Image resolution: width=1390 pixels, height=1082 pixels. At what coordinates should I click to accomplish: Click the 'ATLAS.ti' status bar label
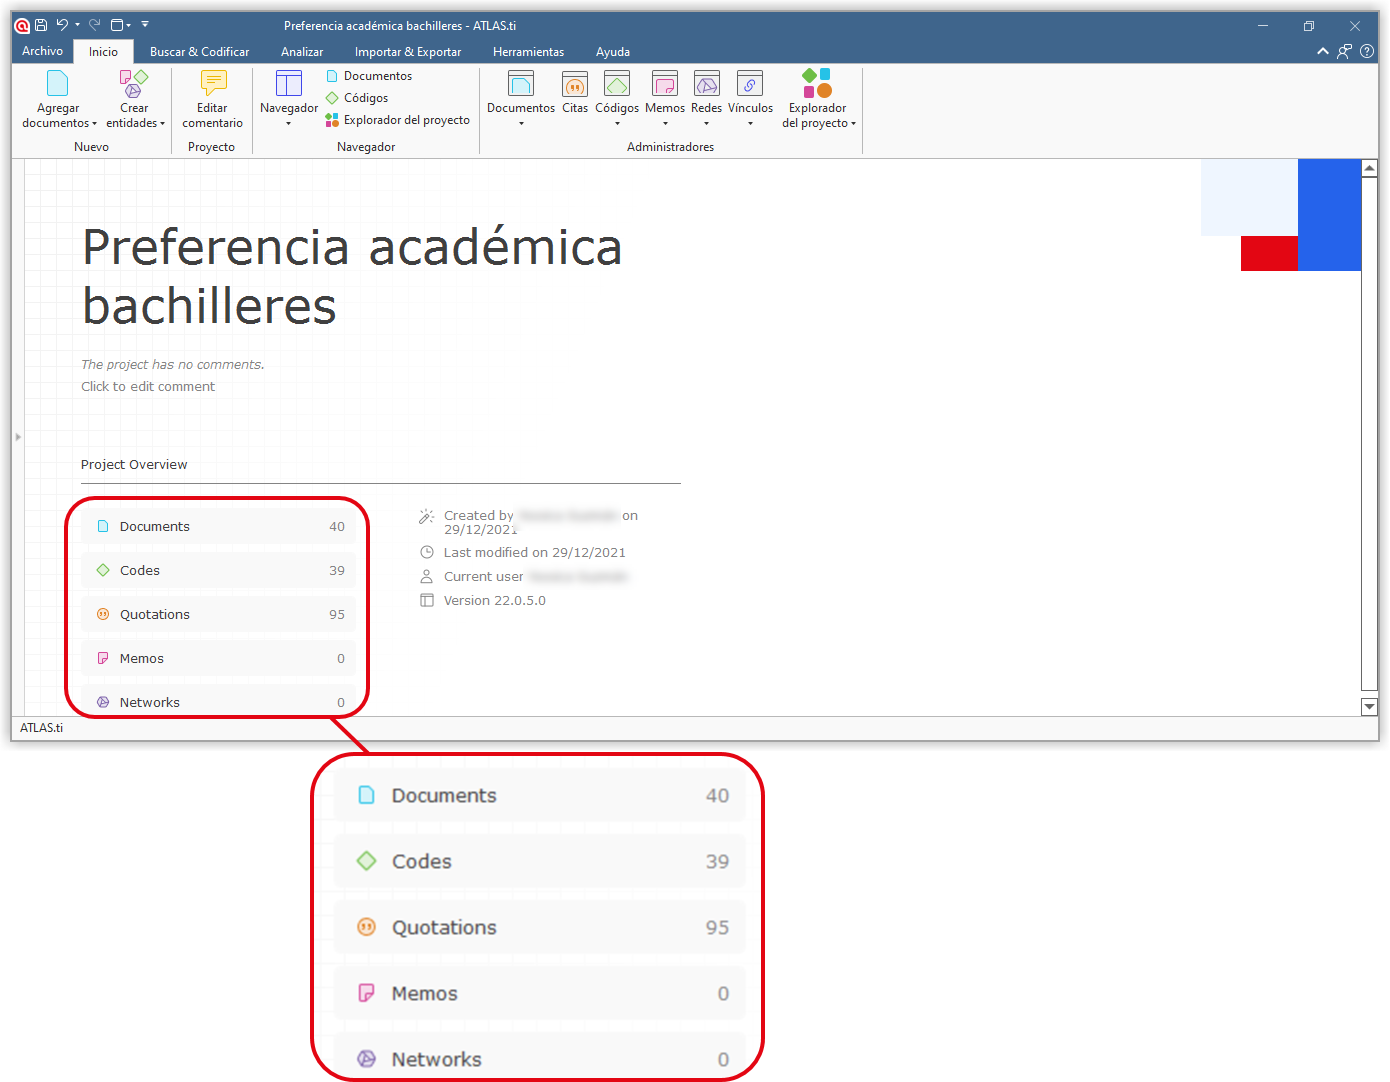(x=42, y=728)
